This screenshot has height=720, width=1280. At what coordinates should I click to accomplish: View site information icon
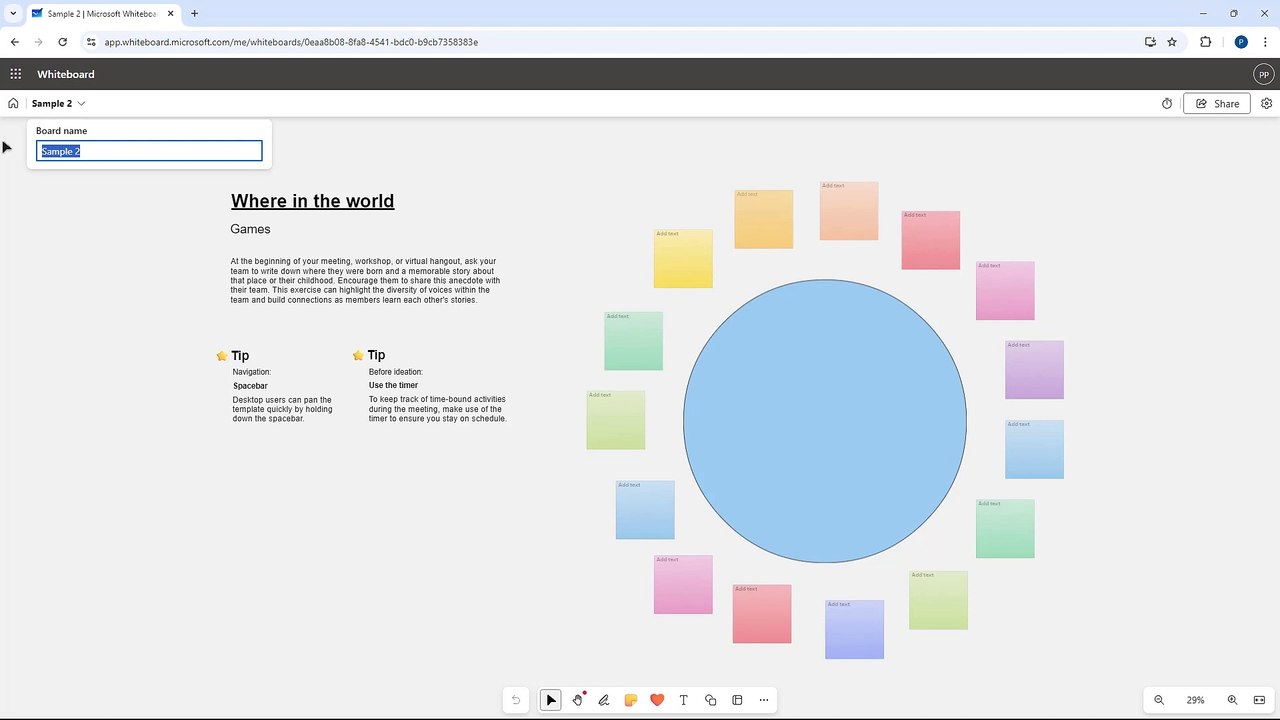click(91, 42)
